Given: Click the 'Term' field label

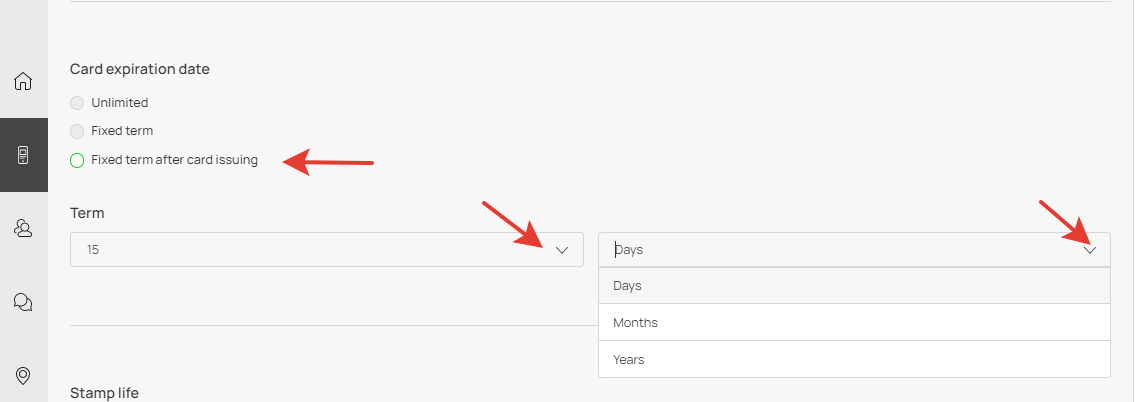Looking at the screenshot, I should click(87, 213).
